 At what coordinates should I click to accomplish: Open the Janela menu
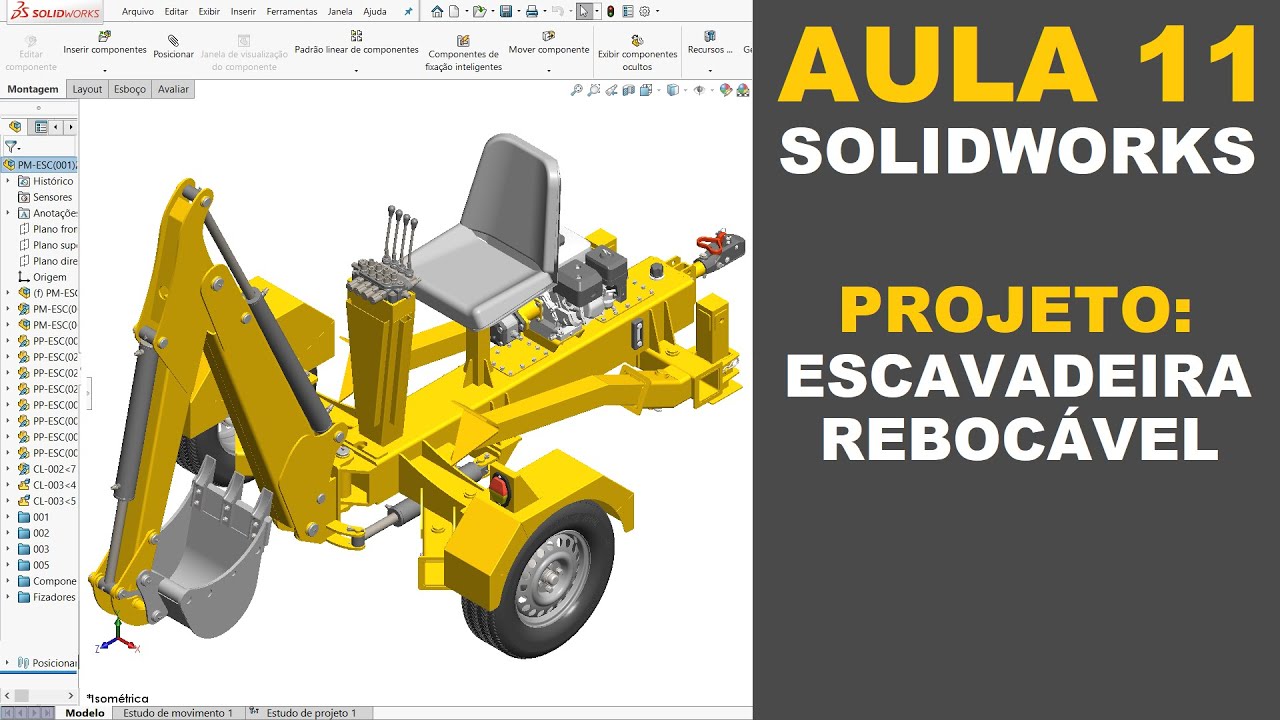340,12
